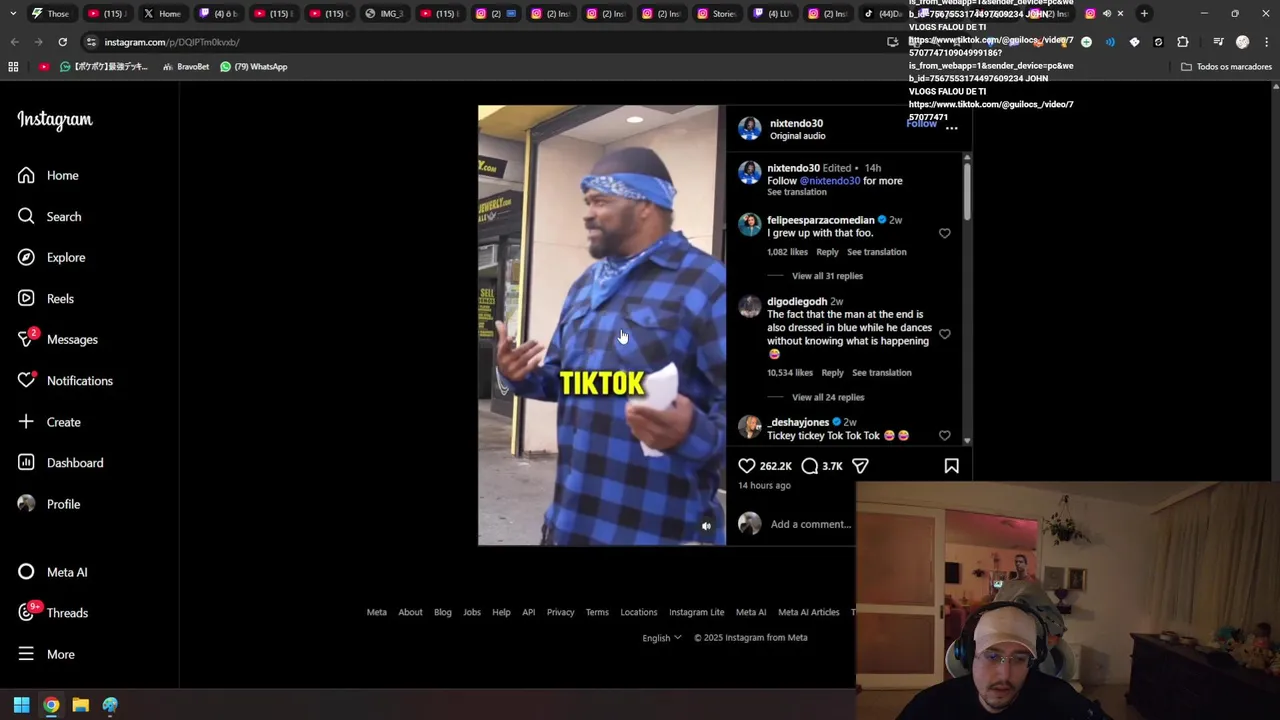The width and height of the screenshot is (1280, 720).
Task: Click Create new post
Action: tap(49, 422)
